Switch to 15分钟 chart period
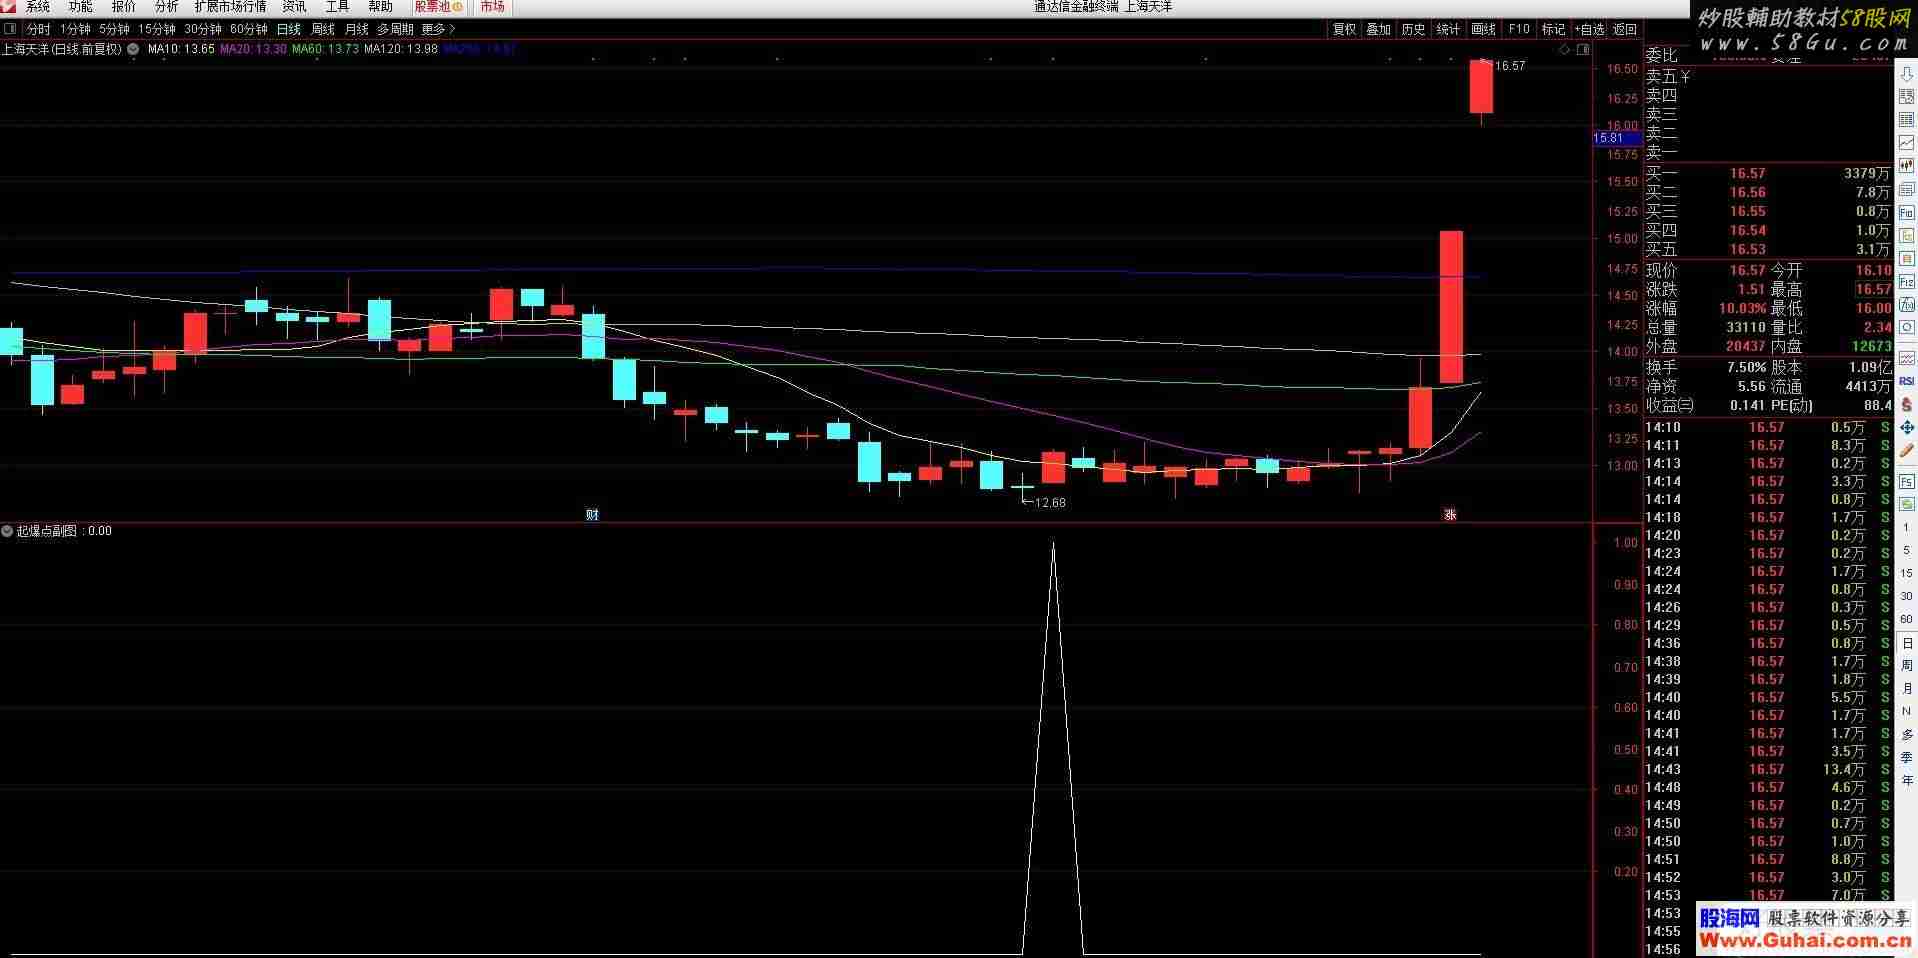The height and width of the screenshot is (958, 1918). point(157,29)
